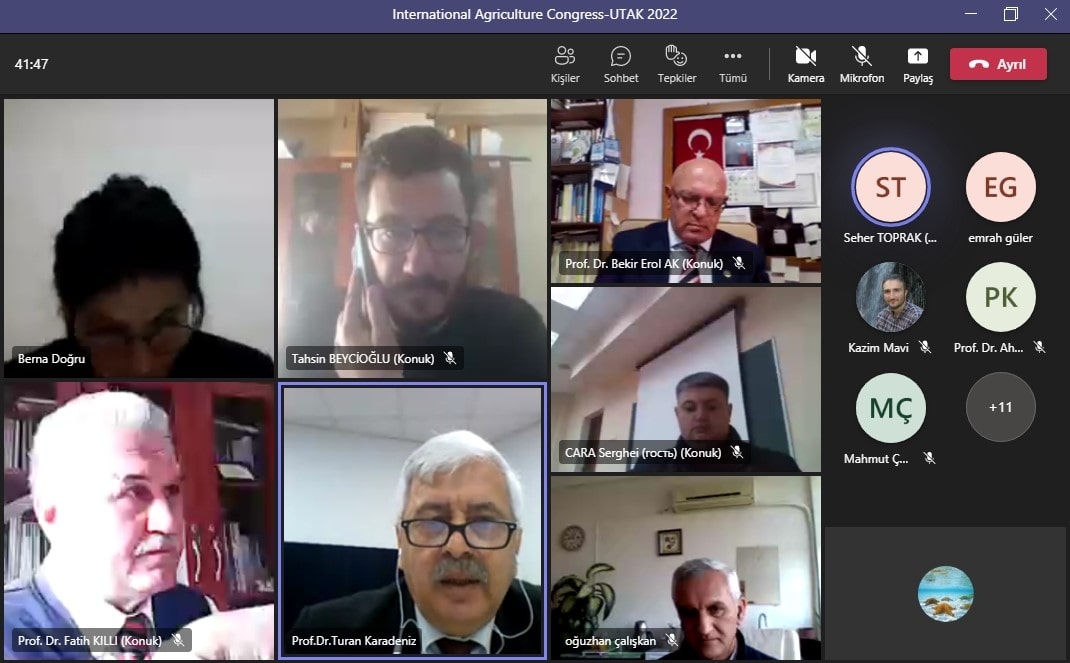Click muted mic icon next to CARA Serghei
This screenshot has width=1070, height=663.
[736, 452]
